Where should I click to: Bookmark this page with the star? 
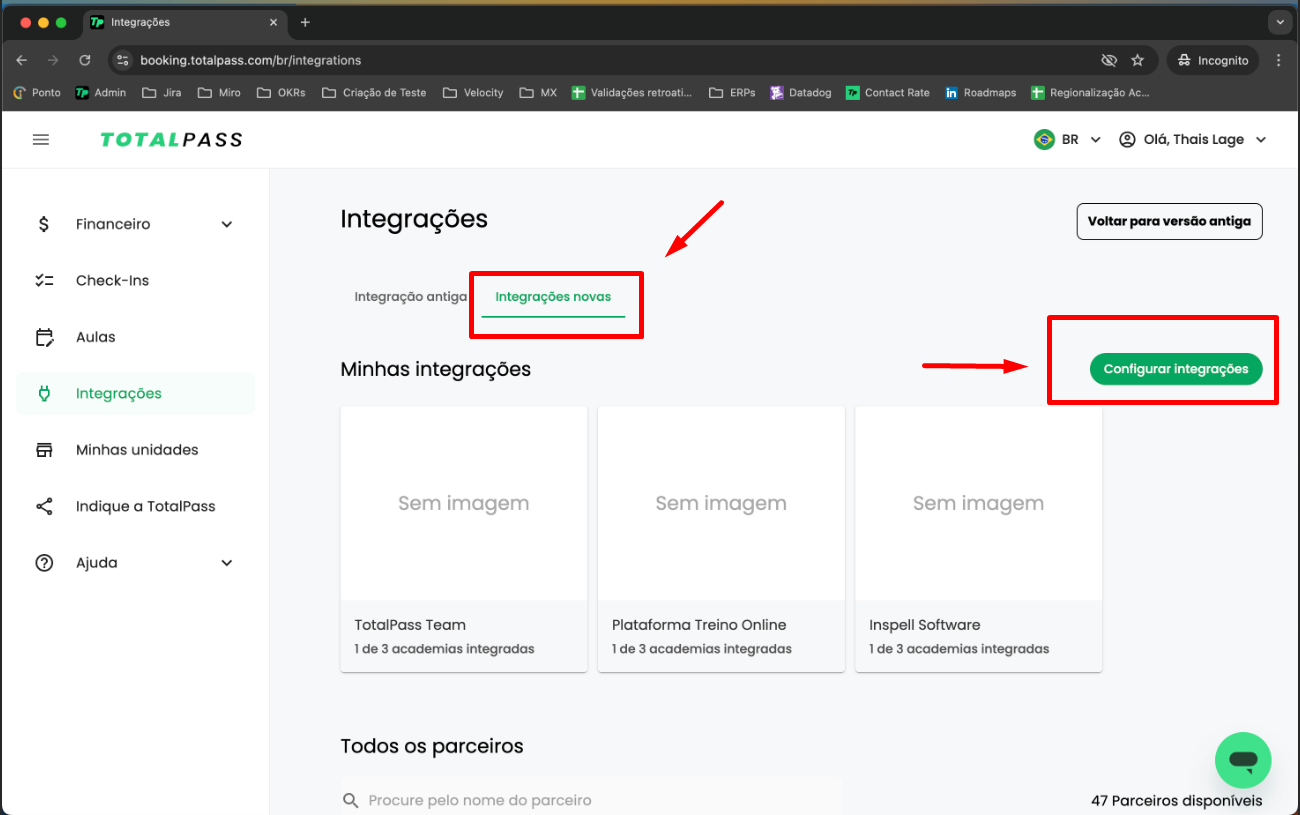(1137, 60)
